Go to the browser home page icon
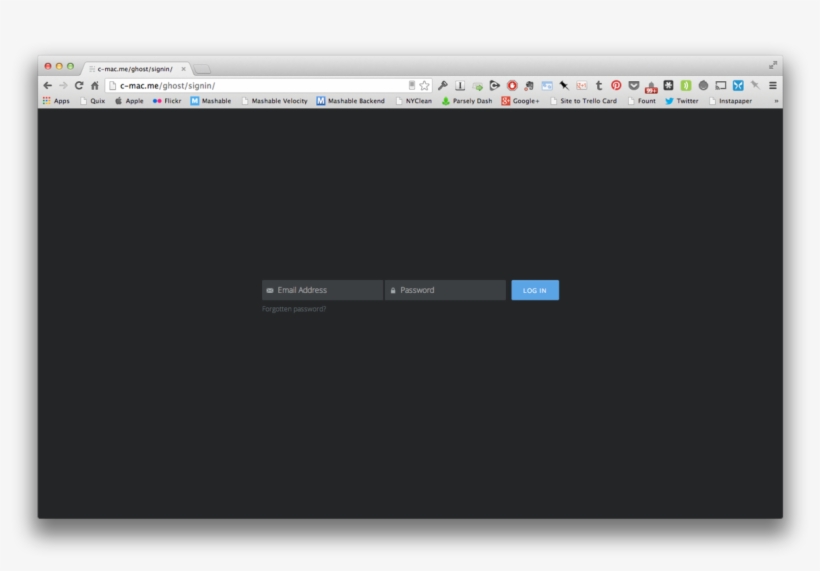Screen dimensions: 820x571 (95, 86)
